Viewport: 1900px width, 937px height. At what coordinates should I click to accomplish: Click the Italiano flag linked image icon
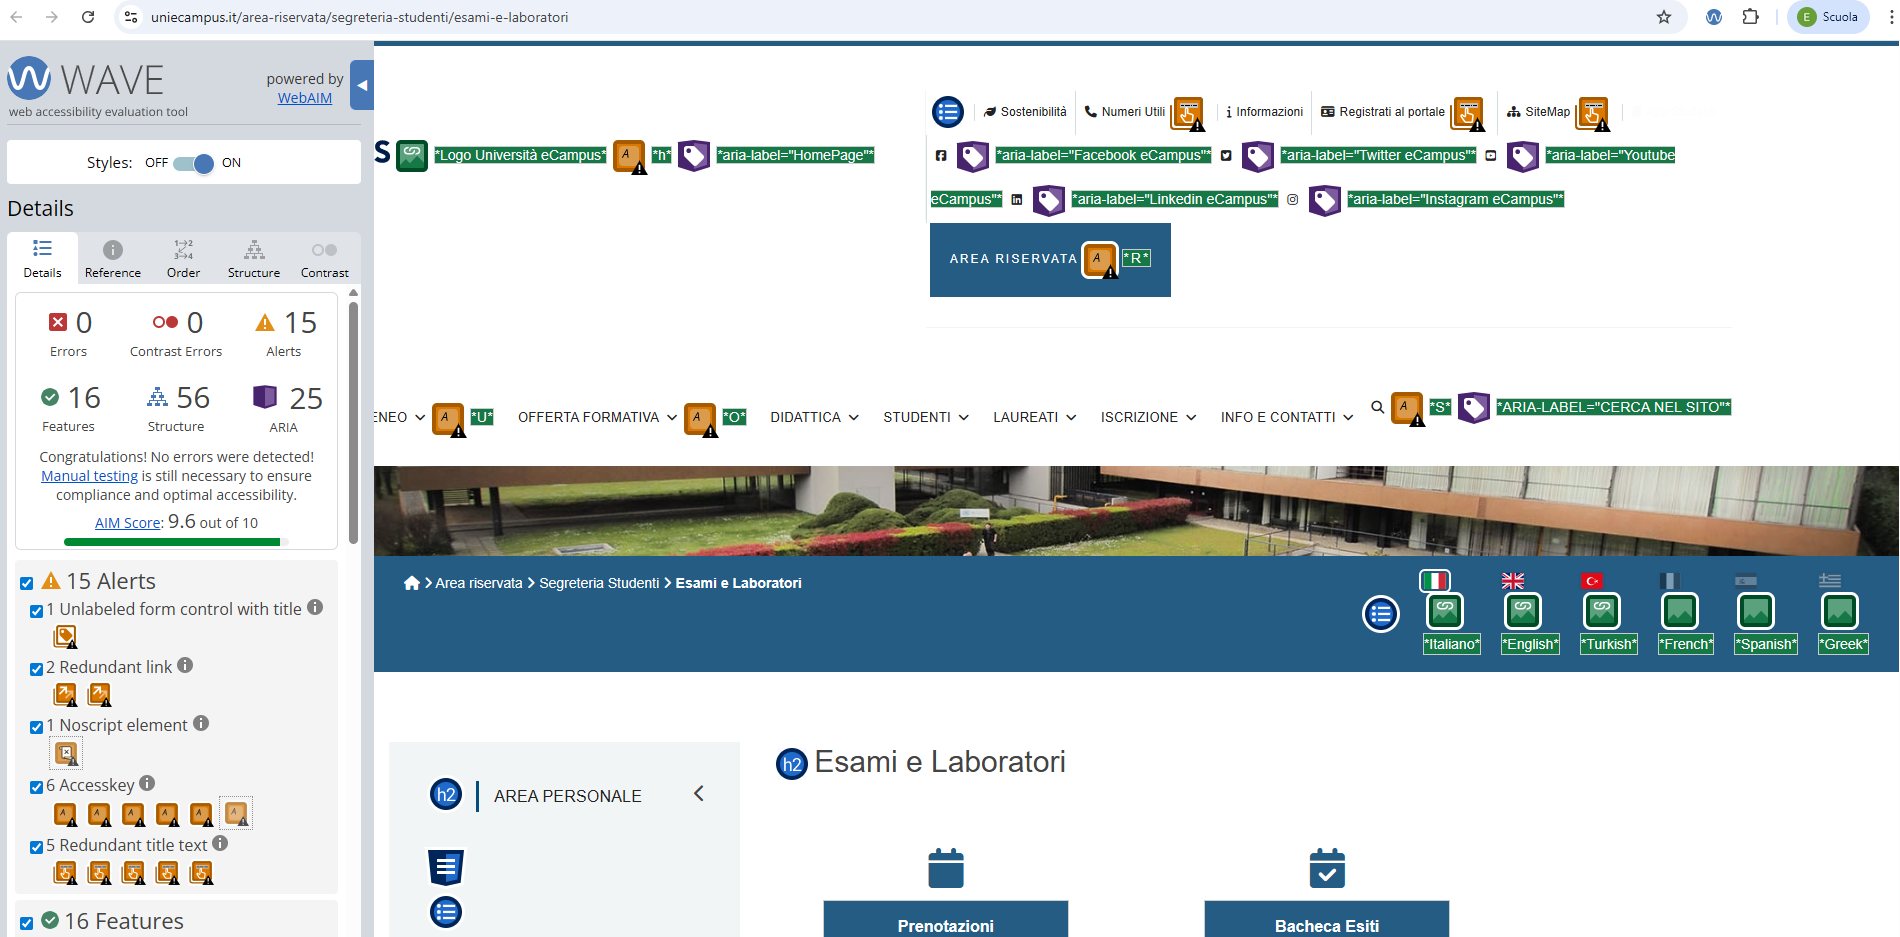(1445, 611)
